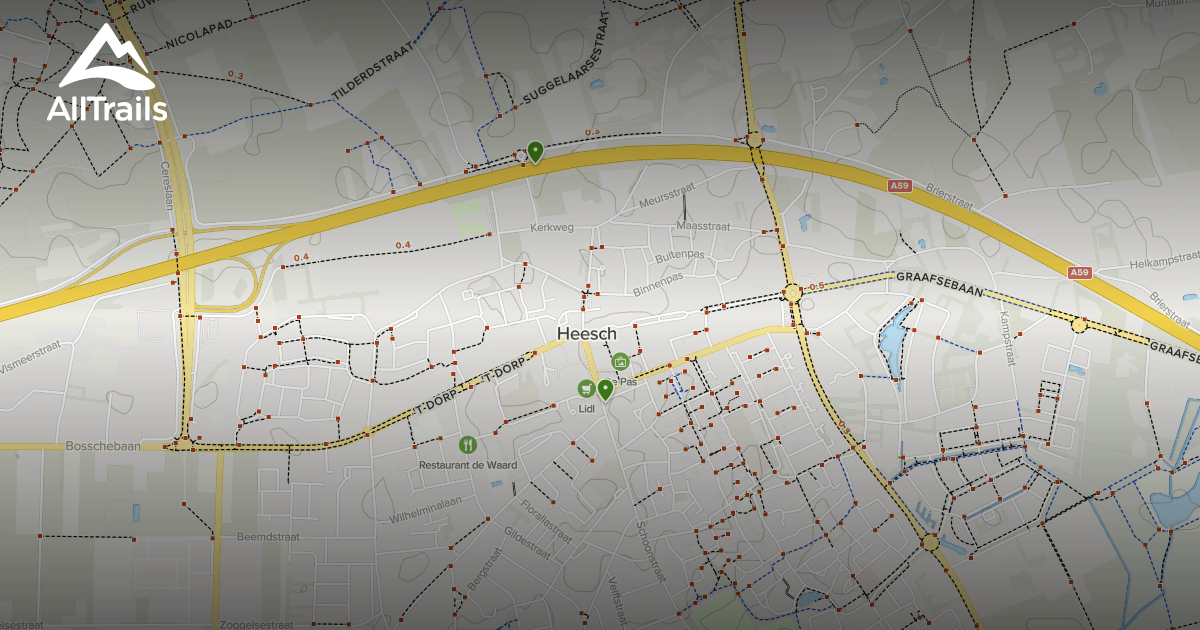The height and width of the screenshot is (630, 1200).
Task: Open the green trail pin beside Lidl
Action: 605,389
